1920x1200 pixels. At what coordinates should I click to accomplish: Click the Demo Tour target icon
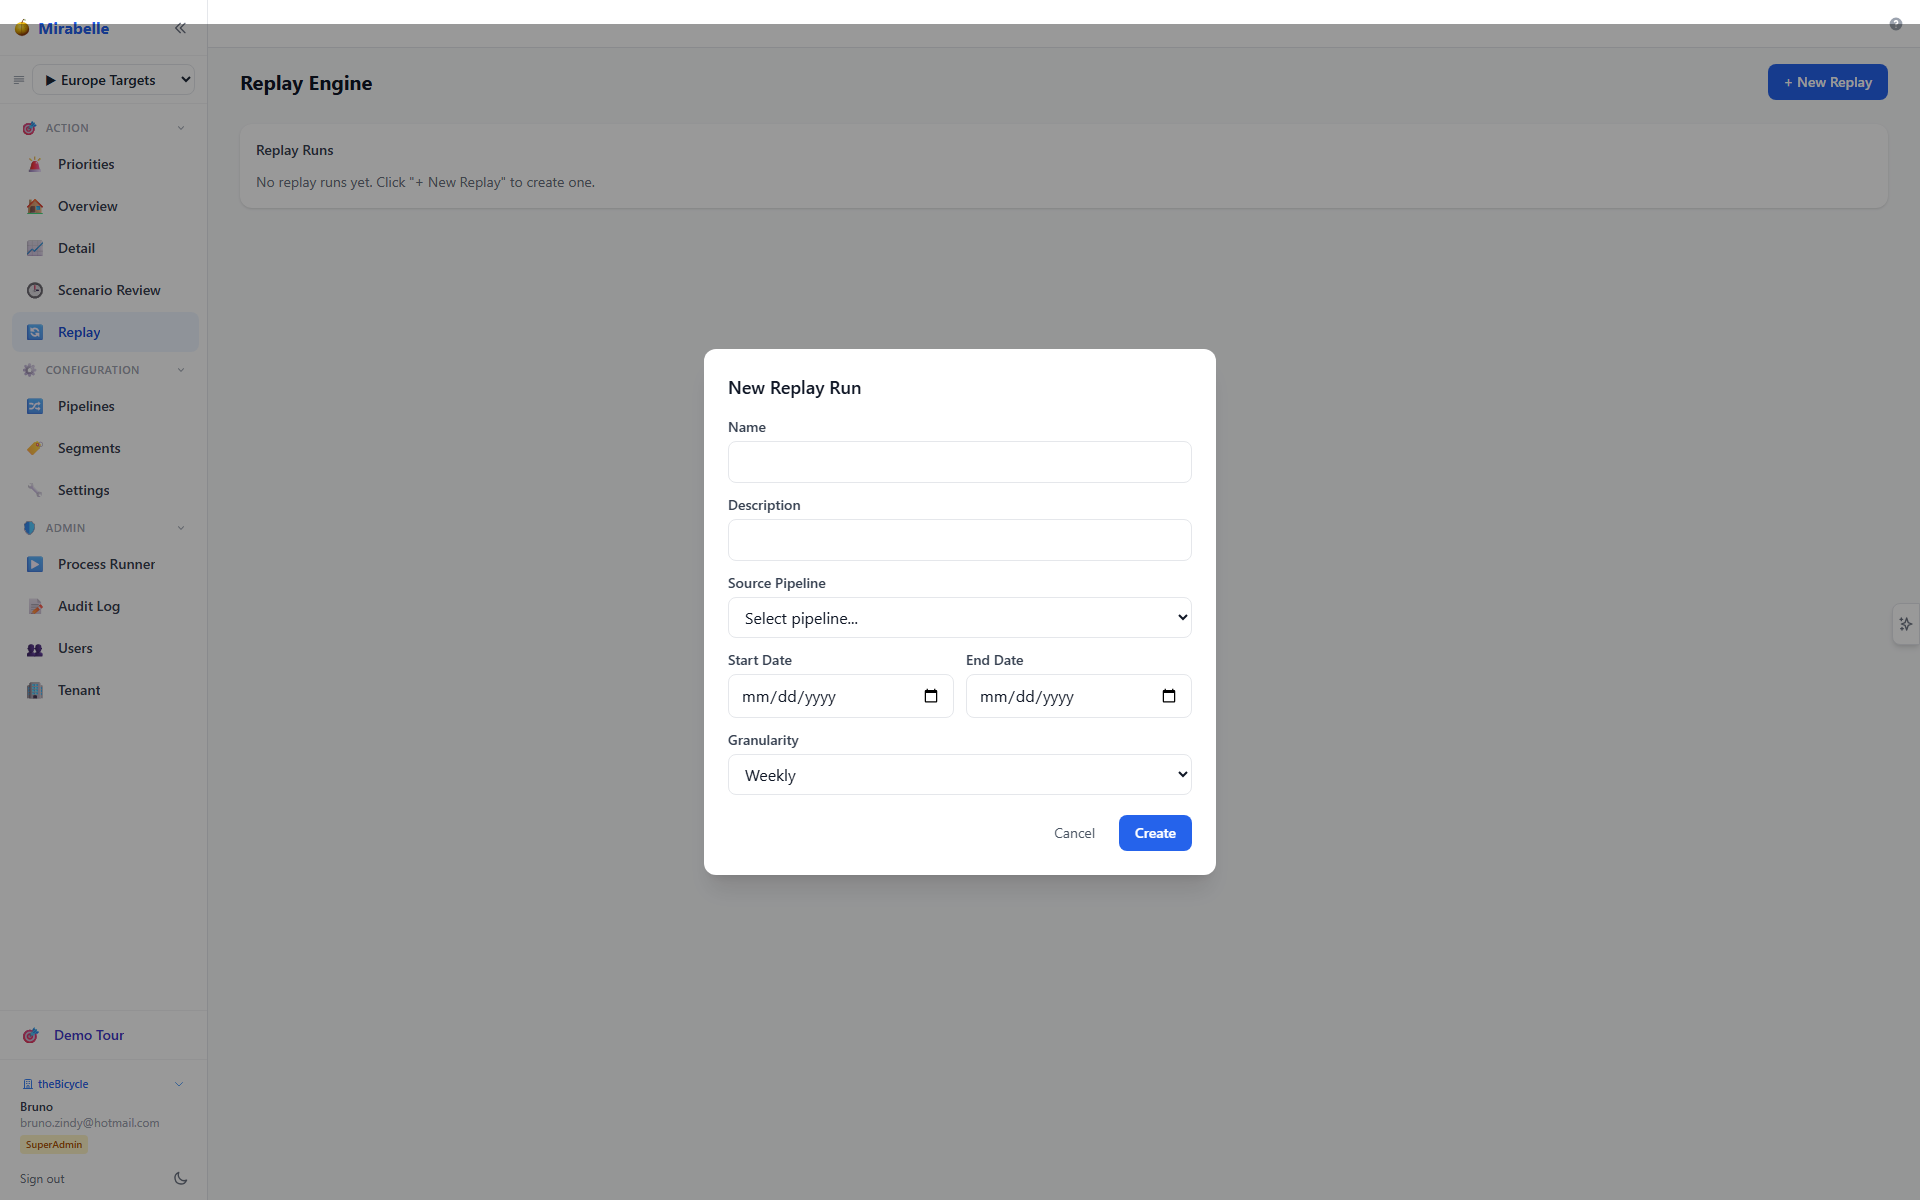[31, 1035]
